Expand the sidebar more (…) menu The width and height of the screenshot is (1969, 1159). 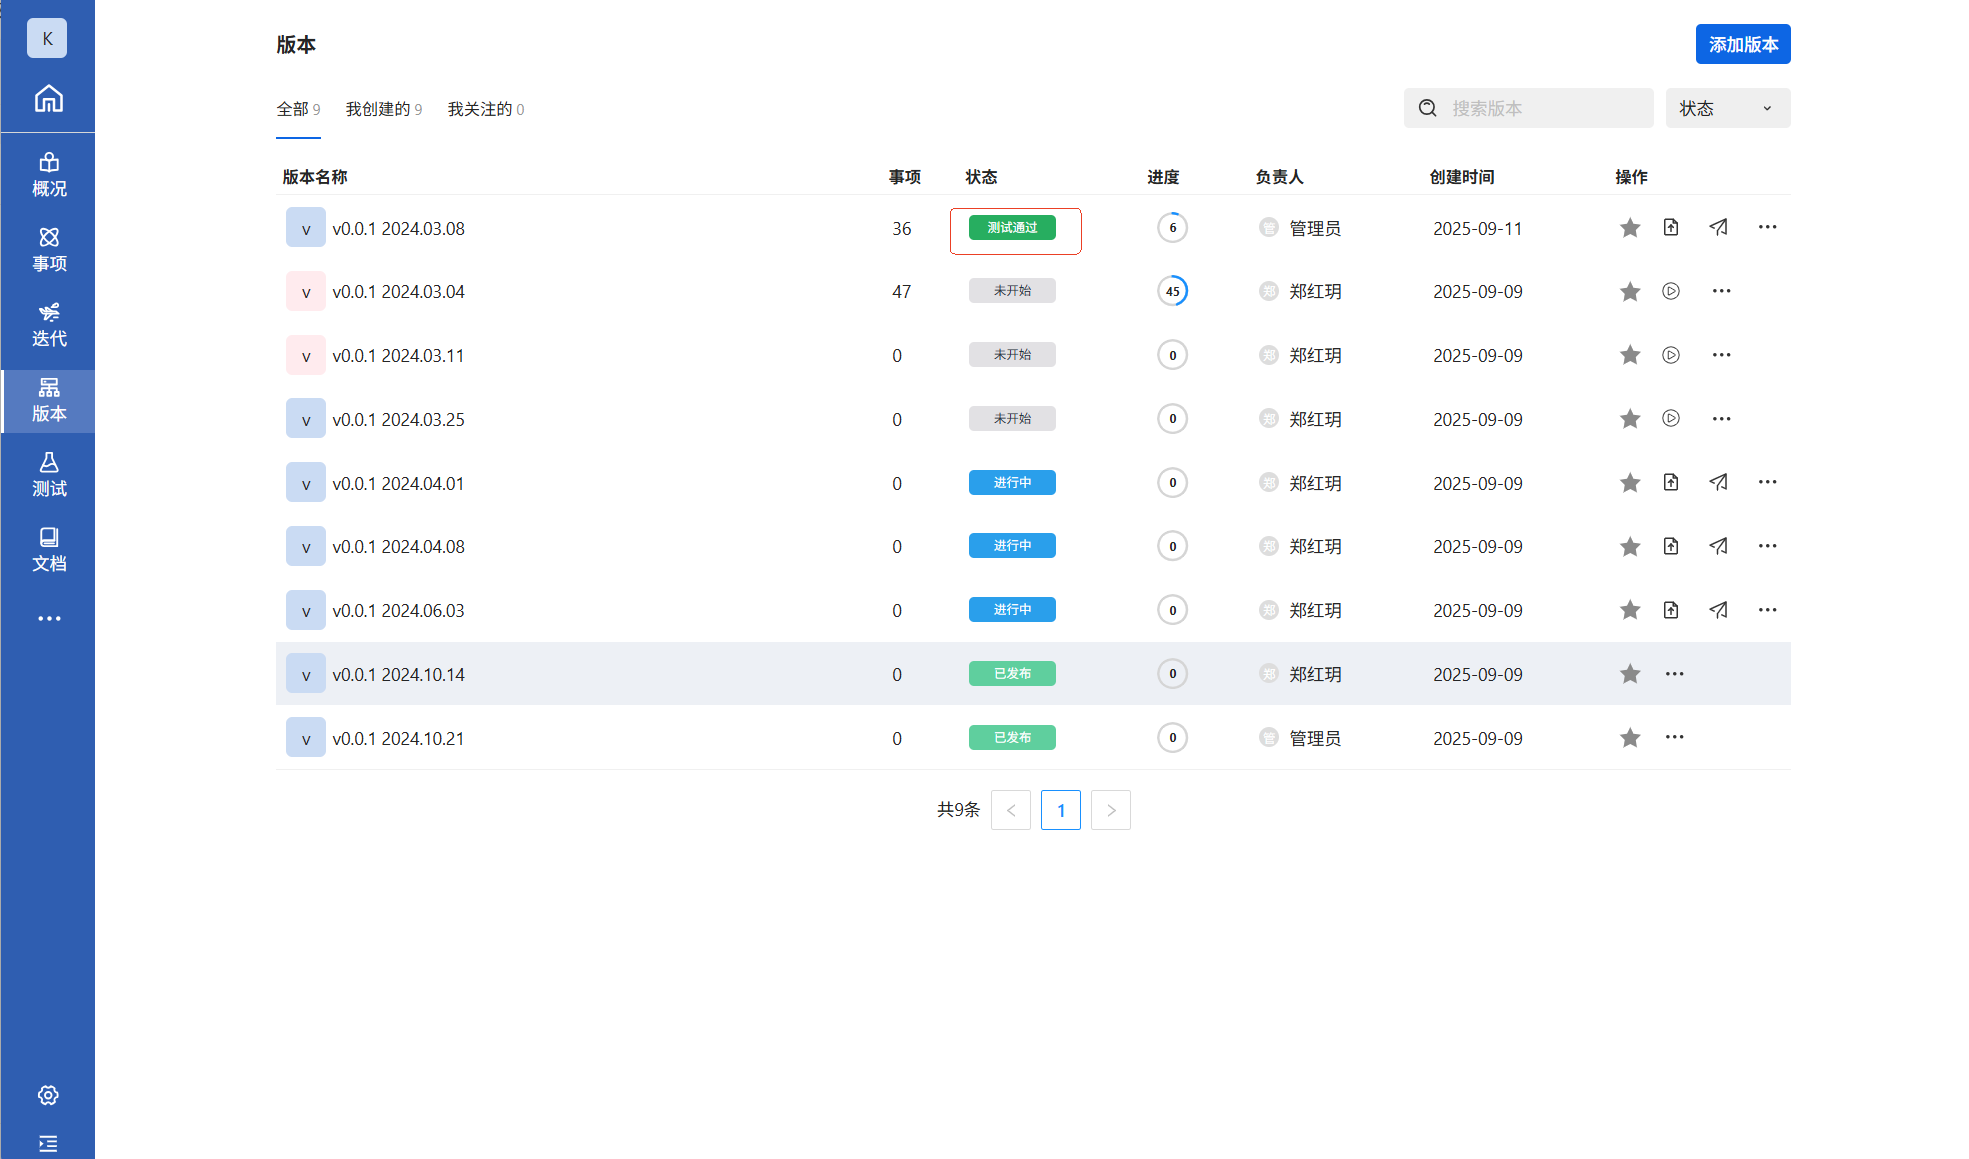(x=48, y=619)
